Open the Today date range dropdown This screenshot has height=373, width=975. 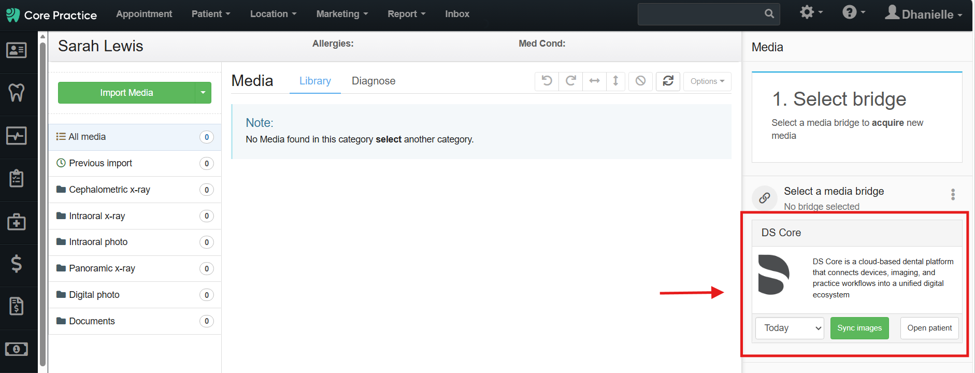click(790, 328)
